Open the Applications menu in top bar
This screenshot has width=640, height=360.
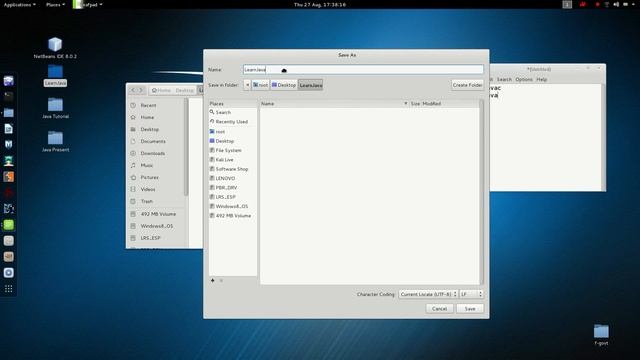[x=20, y=4]
